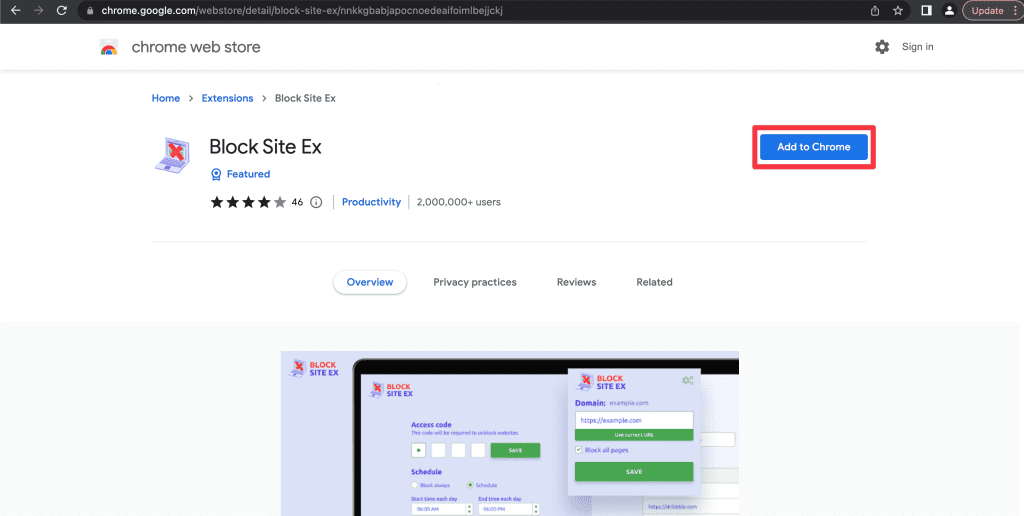Open the Reviews tab
Screen dimensions: 1024x516
click(577, 282)
